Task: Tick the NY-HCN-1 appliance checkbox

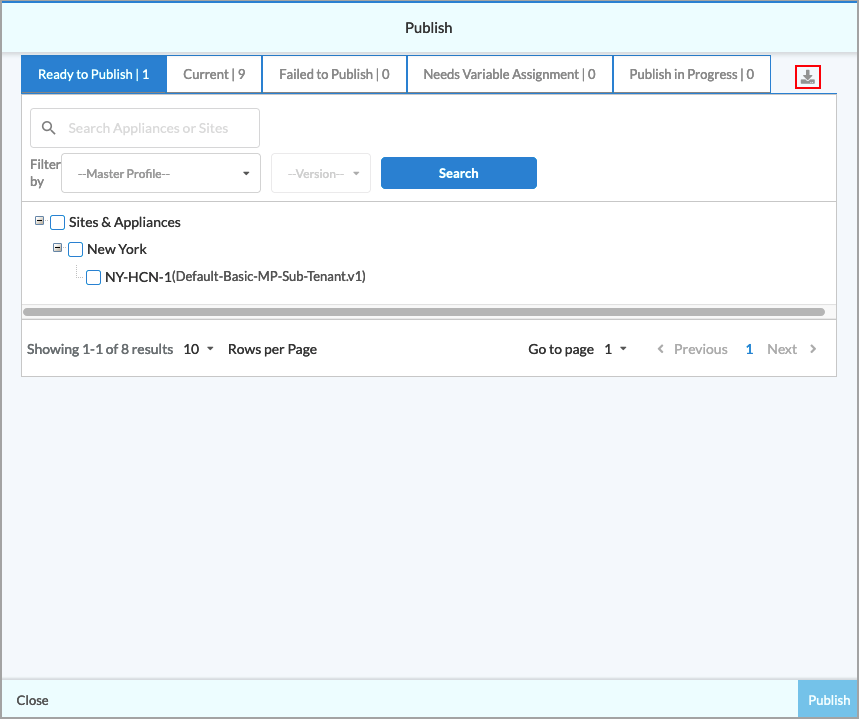Action: 94,277
